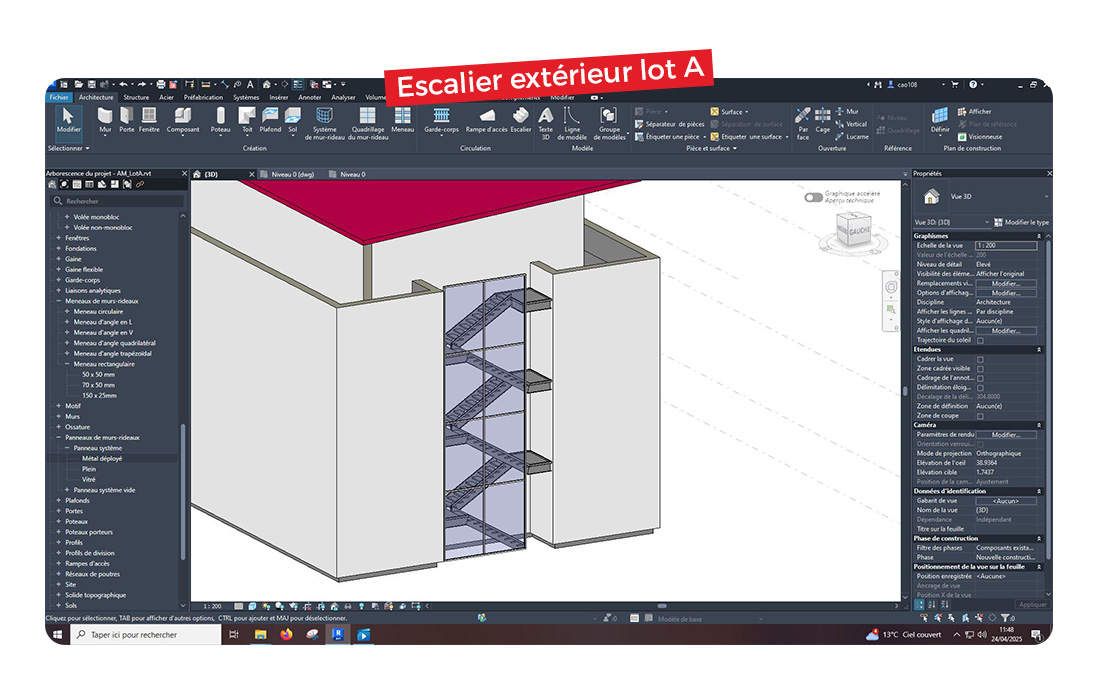Image resolution: width=1097 pixels, height=697 pixels.
Task: Check the Cadrer la vue checkbox
Action: [x=980, y=360]
